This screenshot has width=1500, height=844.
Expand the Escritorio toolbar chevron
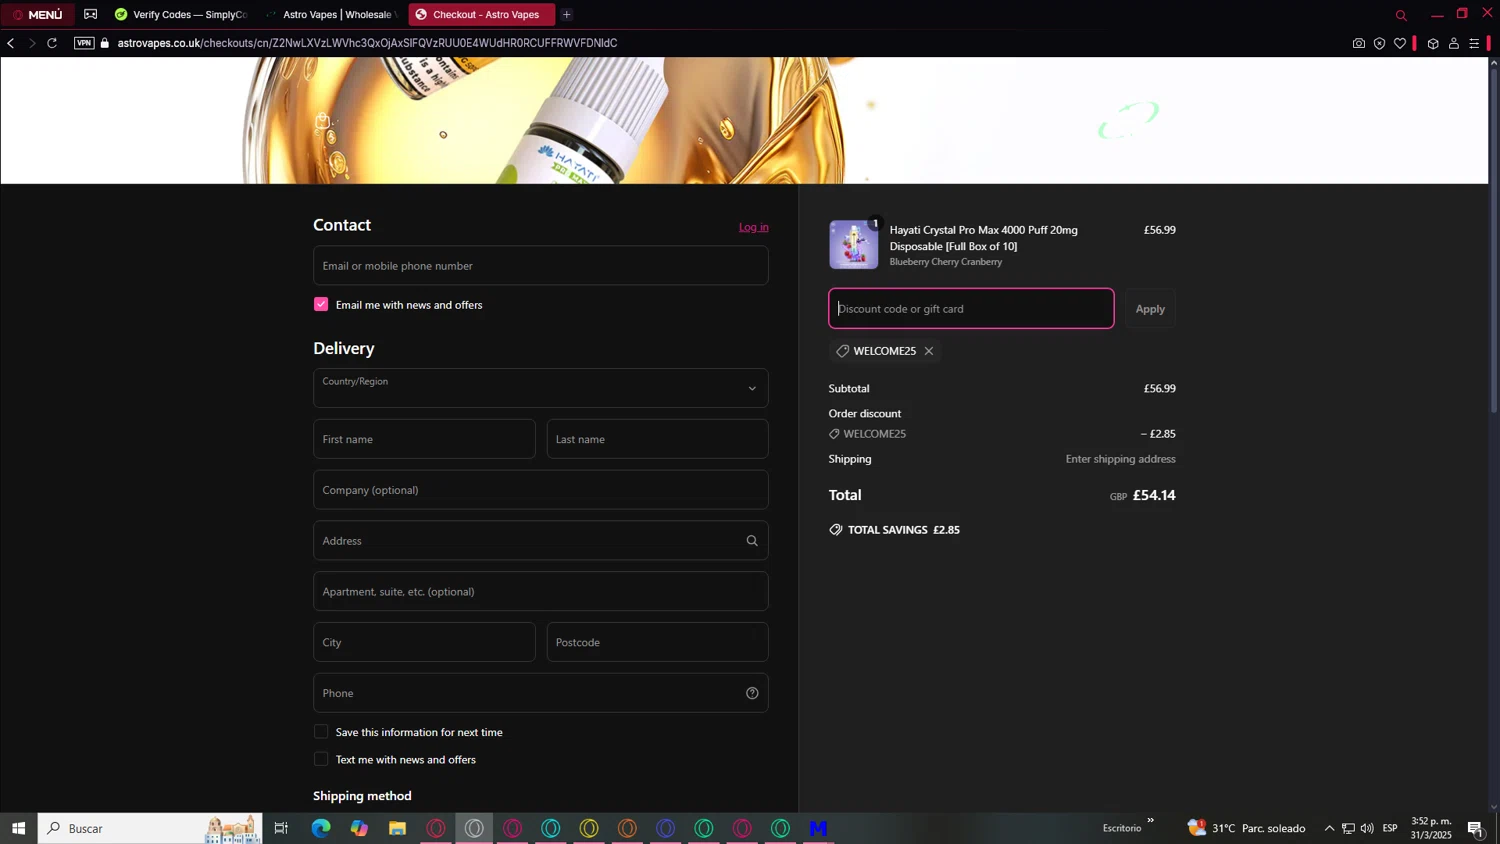pyautogui.click(x=1150, y=821)
